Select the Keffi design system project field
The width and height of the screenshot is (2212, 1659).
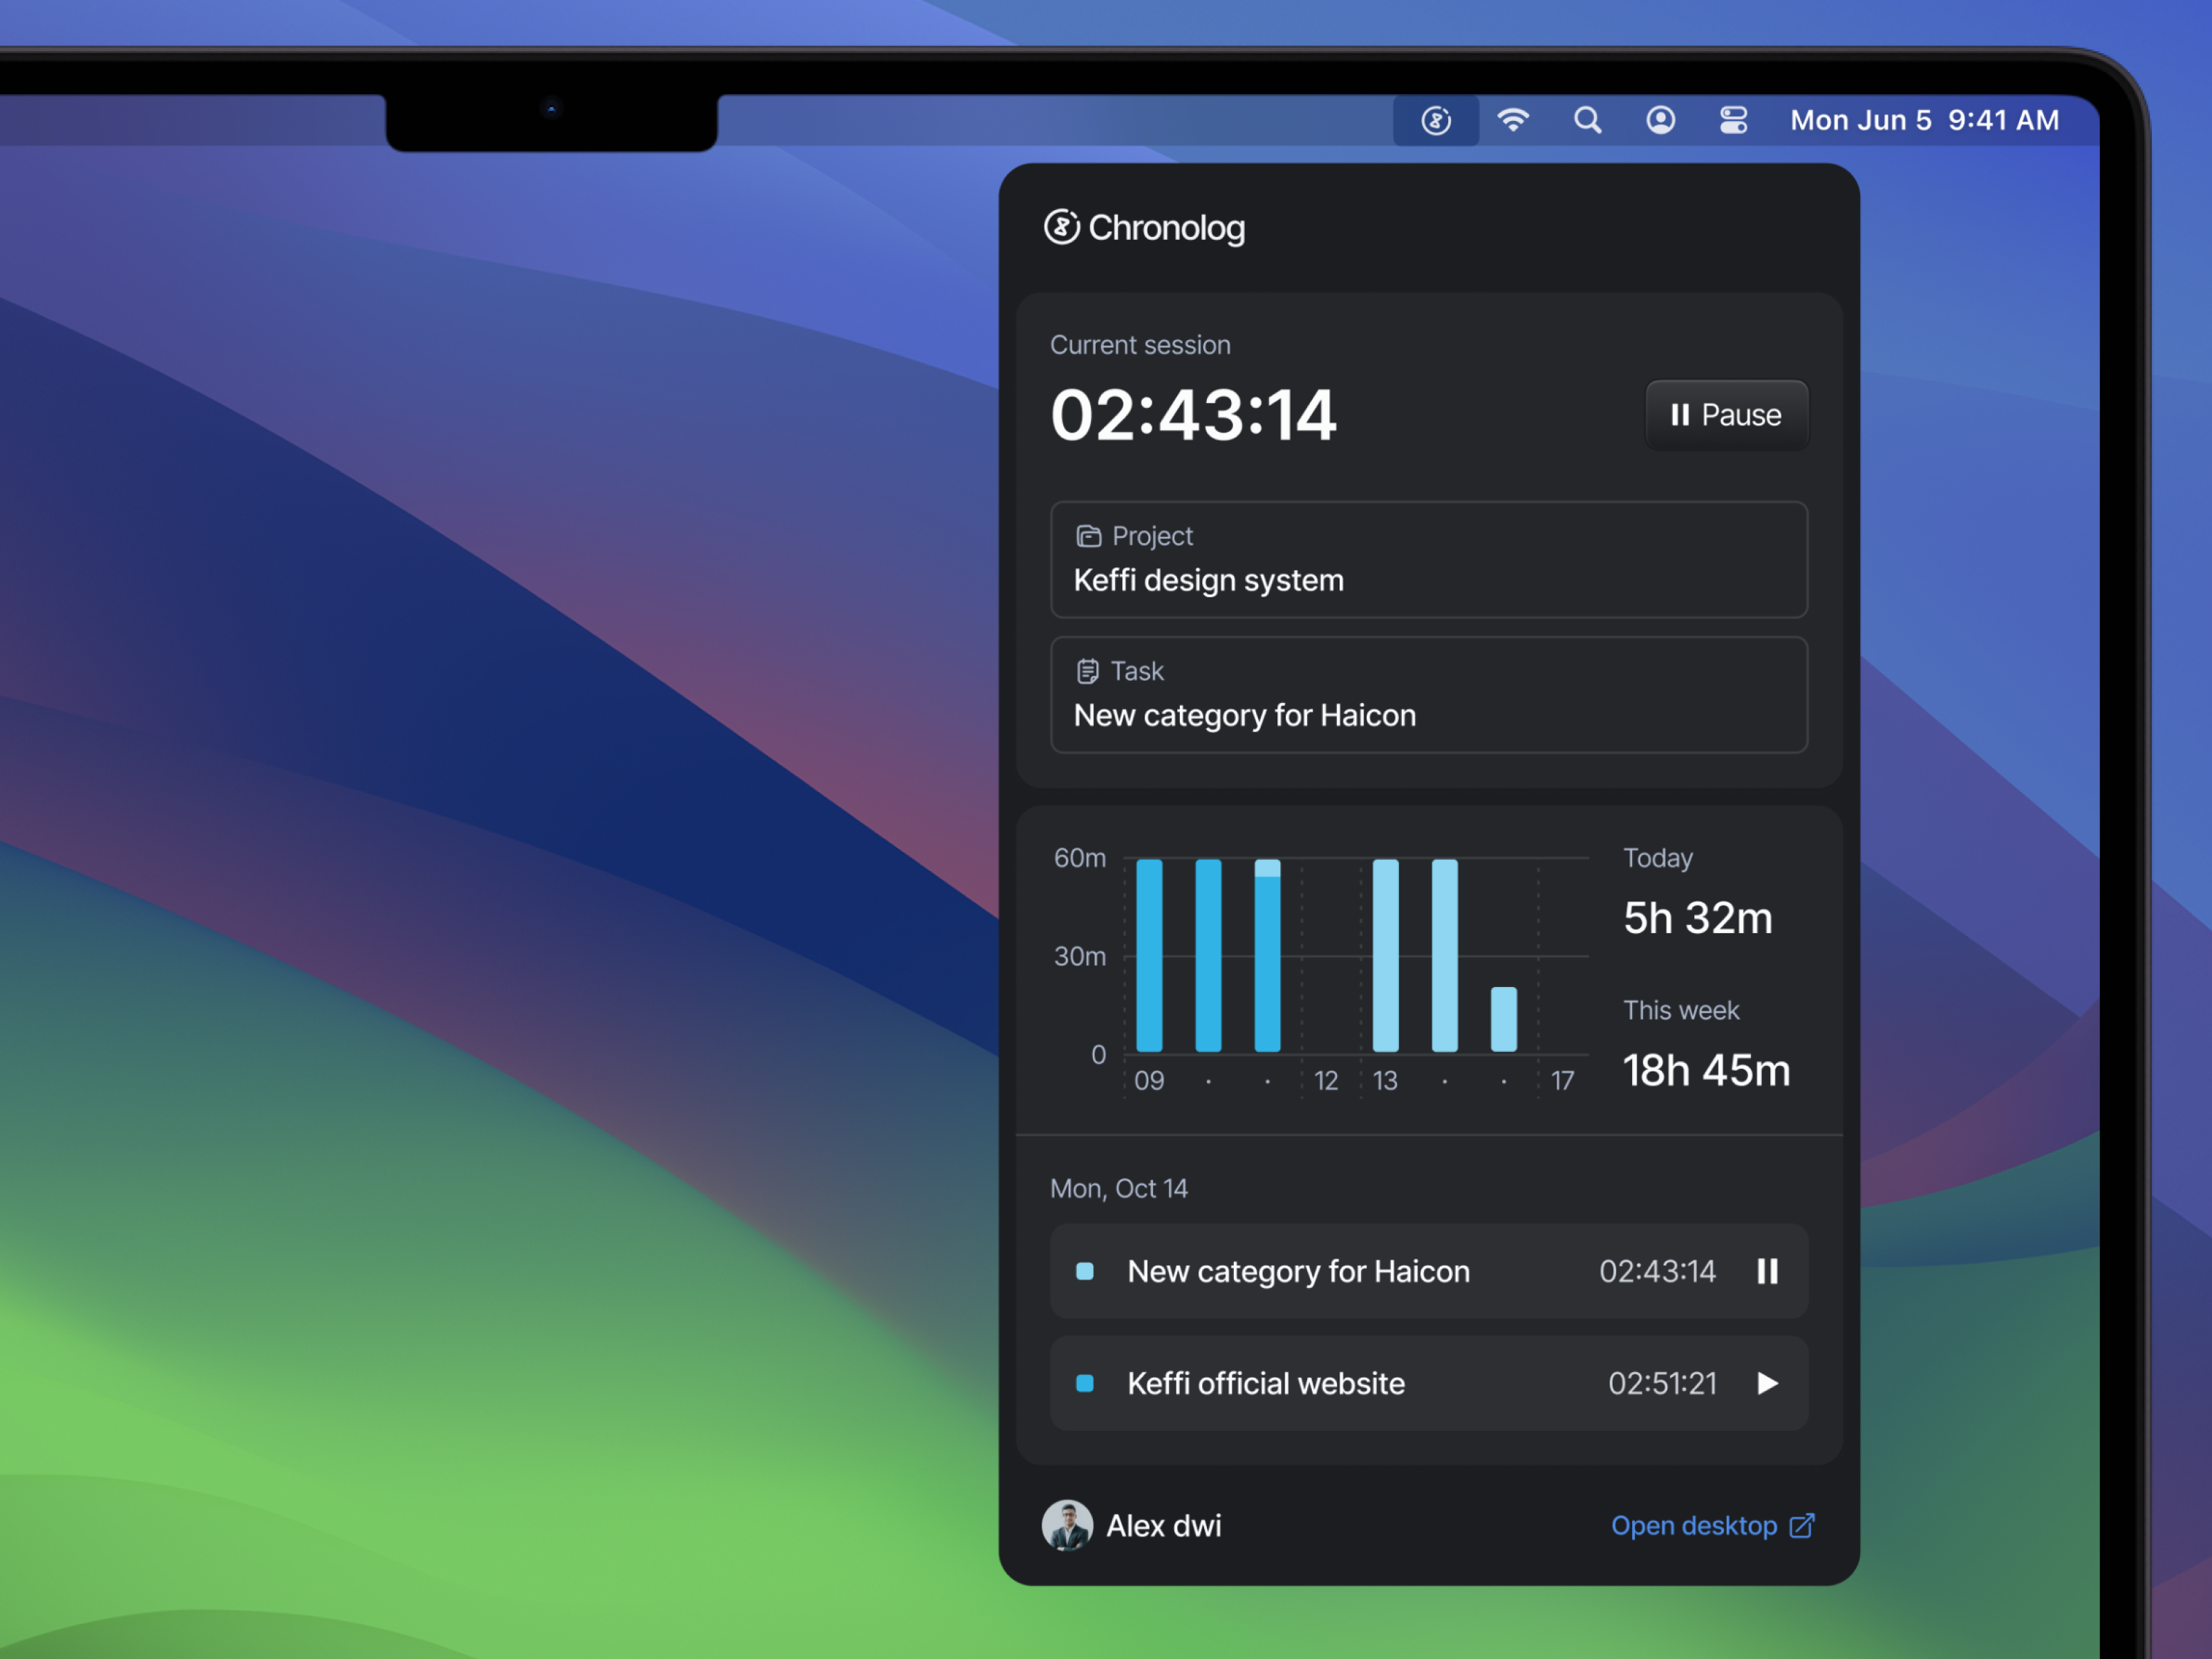(x=1428, y=561)
